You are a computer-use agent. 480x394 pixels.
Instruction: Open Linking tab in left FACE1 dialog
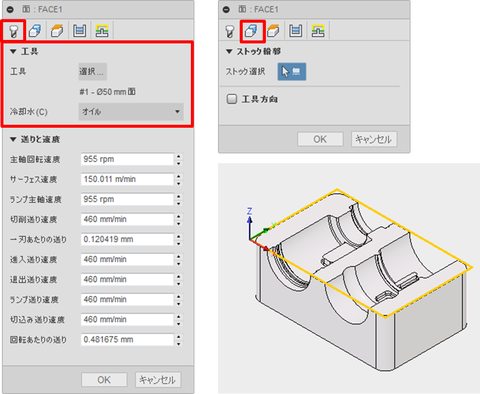(x=102, y=31)
